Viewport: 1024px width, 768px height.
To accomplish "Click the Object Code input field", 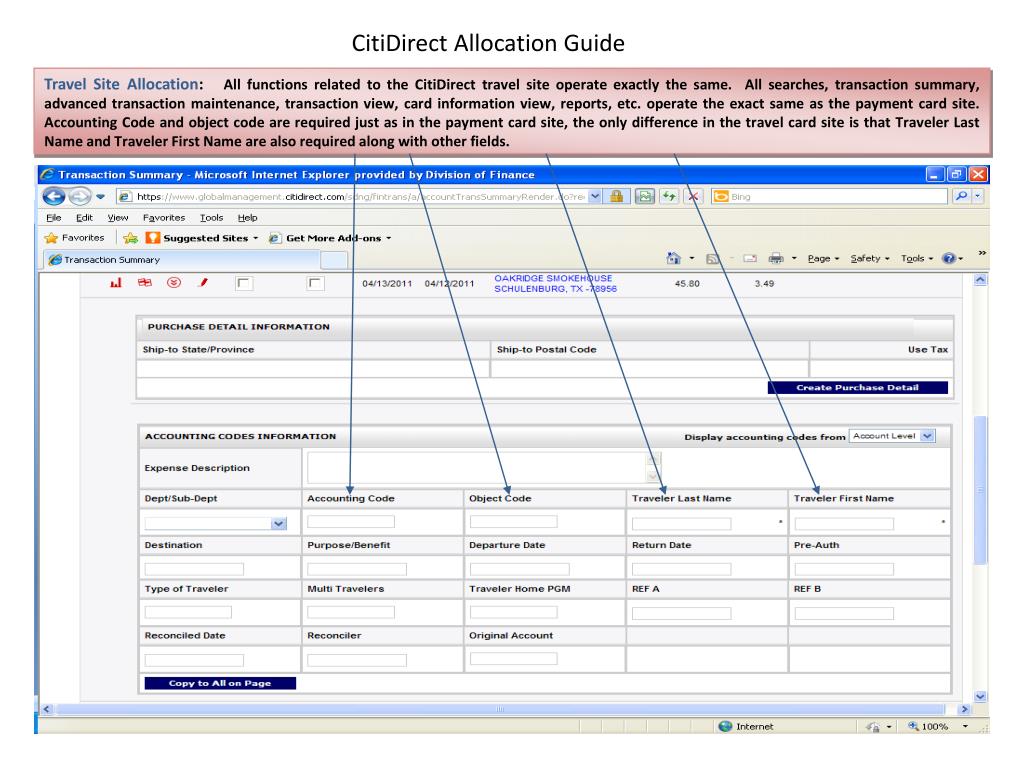I will click(513, 522).
